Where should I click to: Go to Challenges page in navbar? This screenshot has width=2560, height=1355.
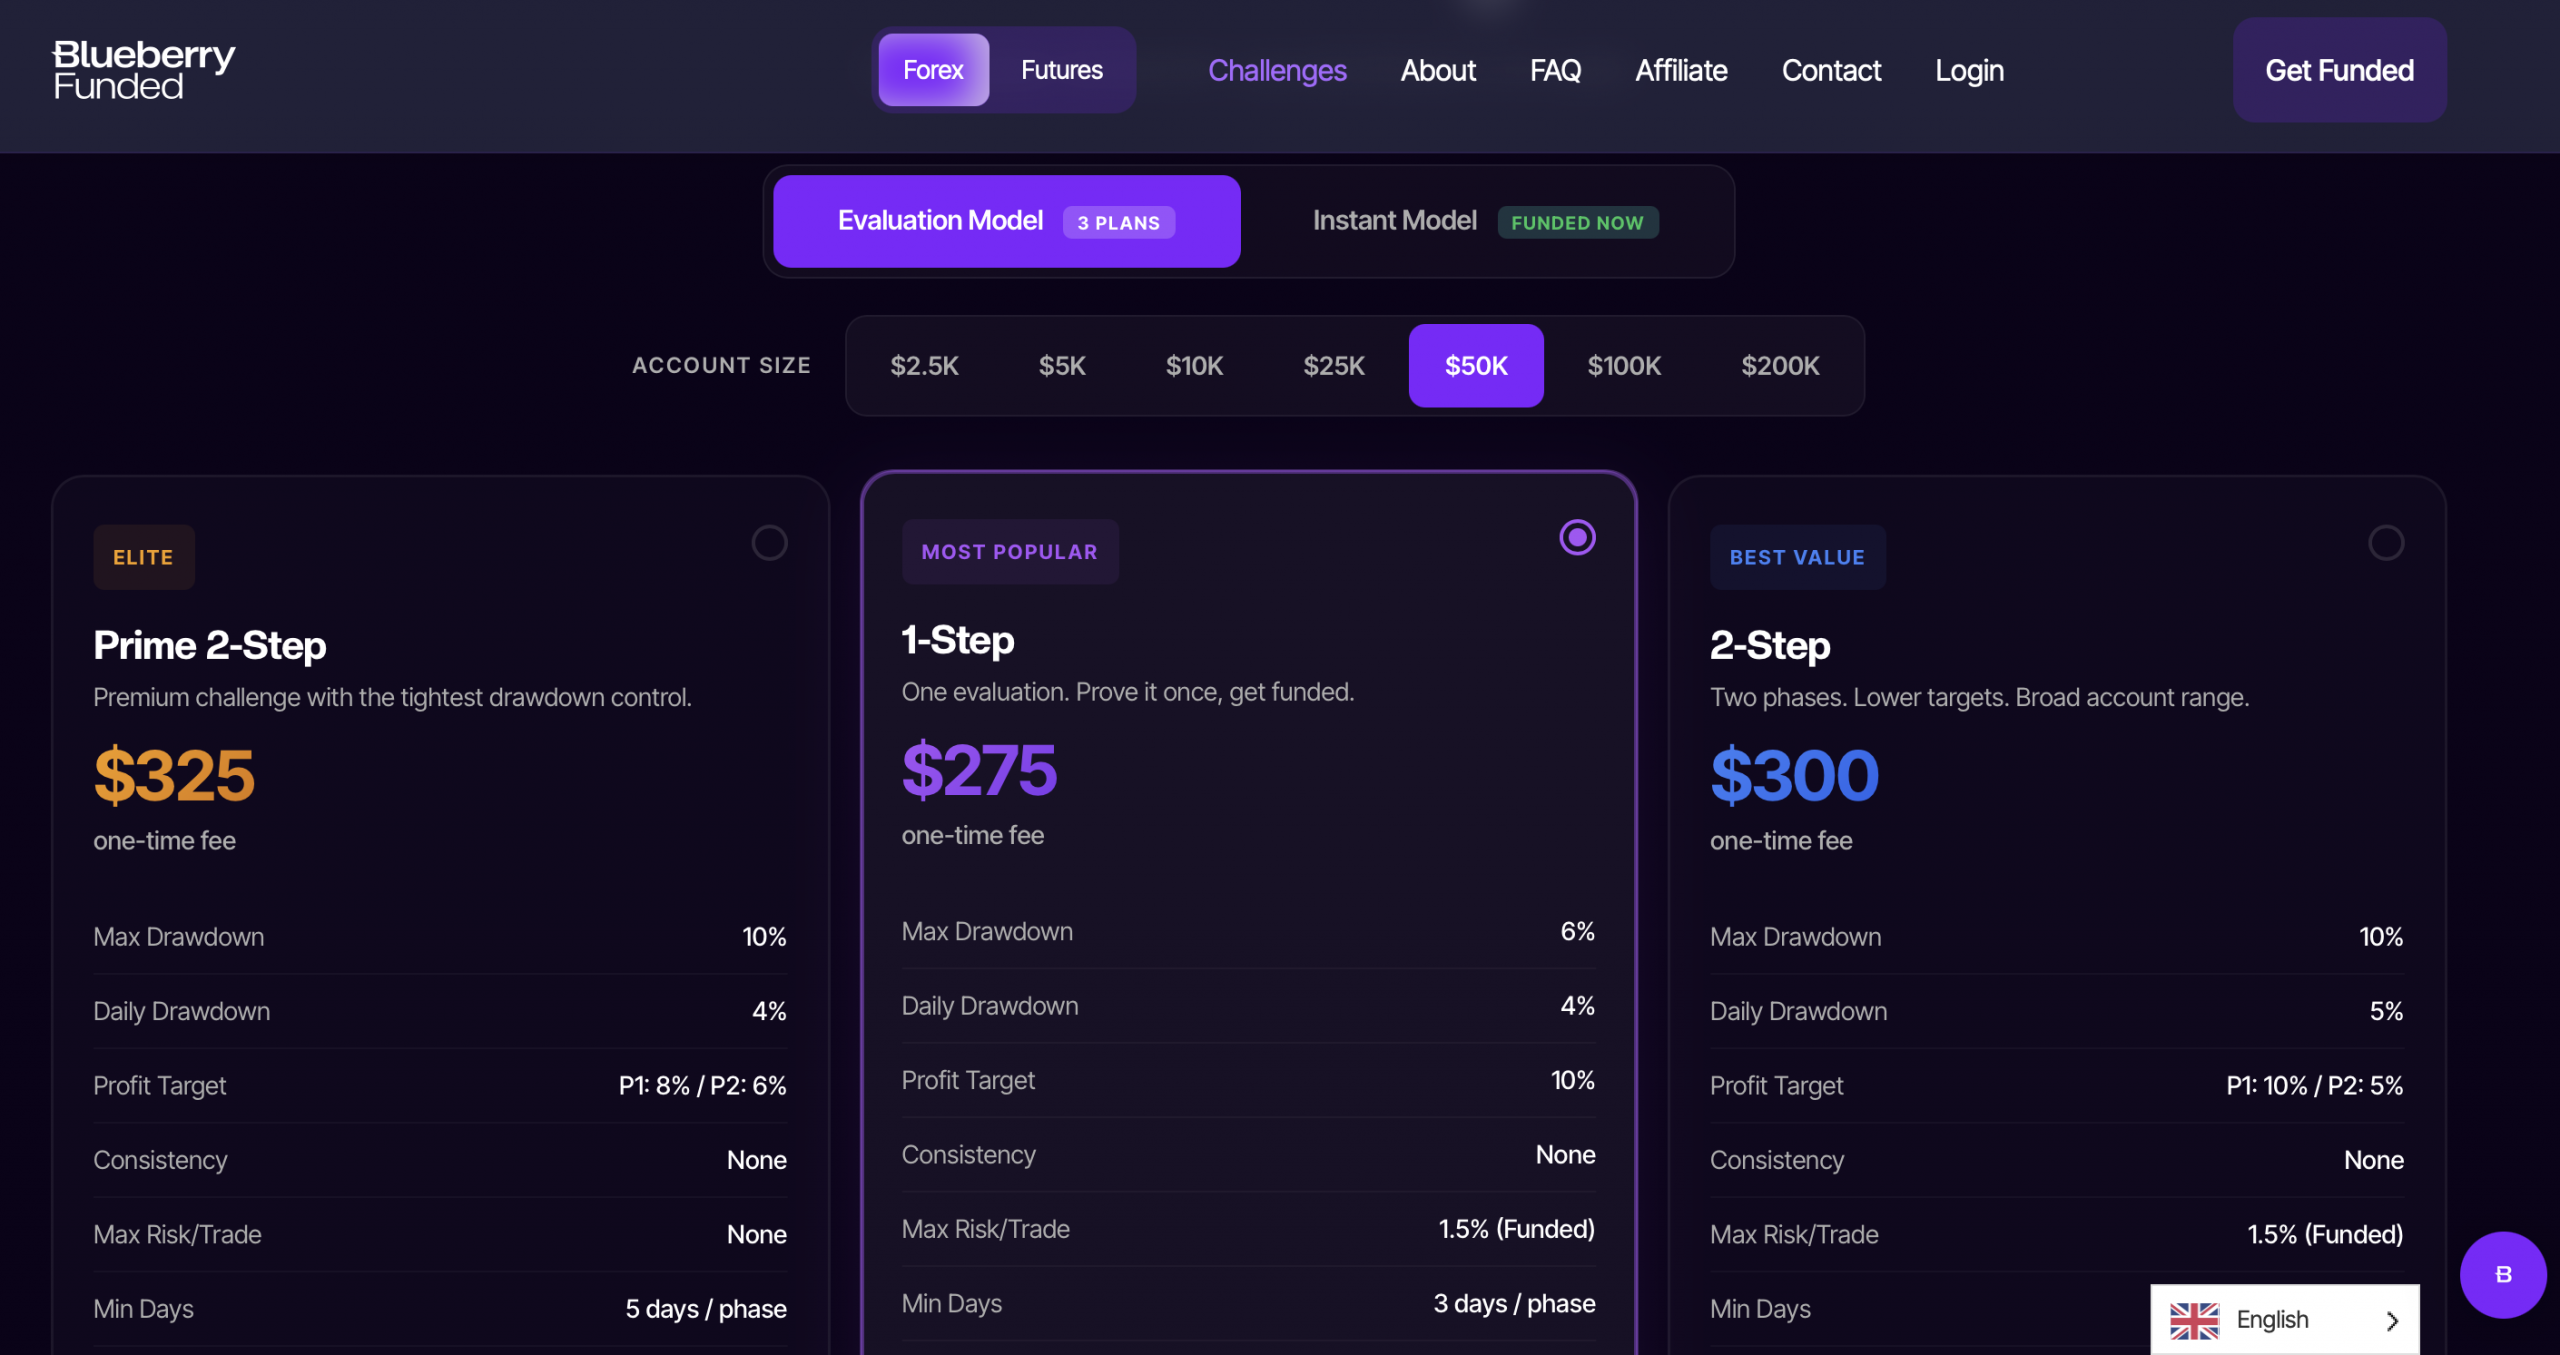[1277, 70]
